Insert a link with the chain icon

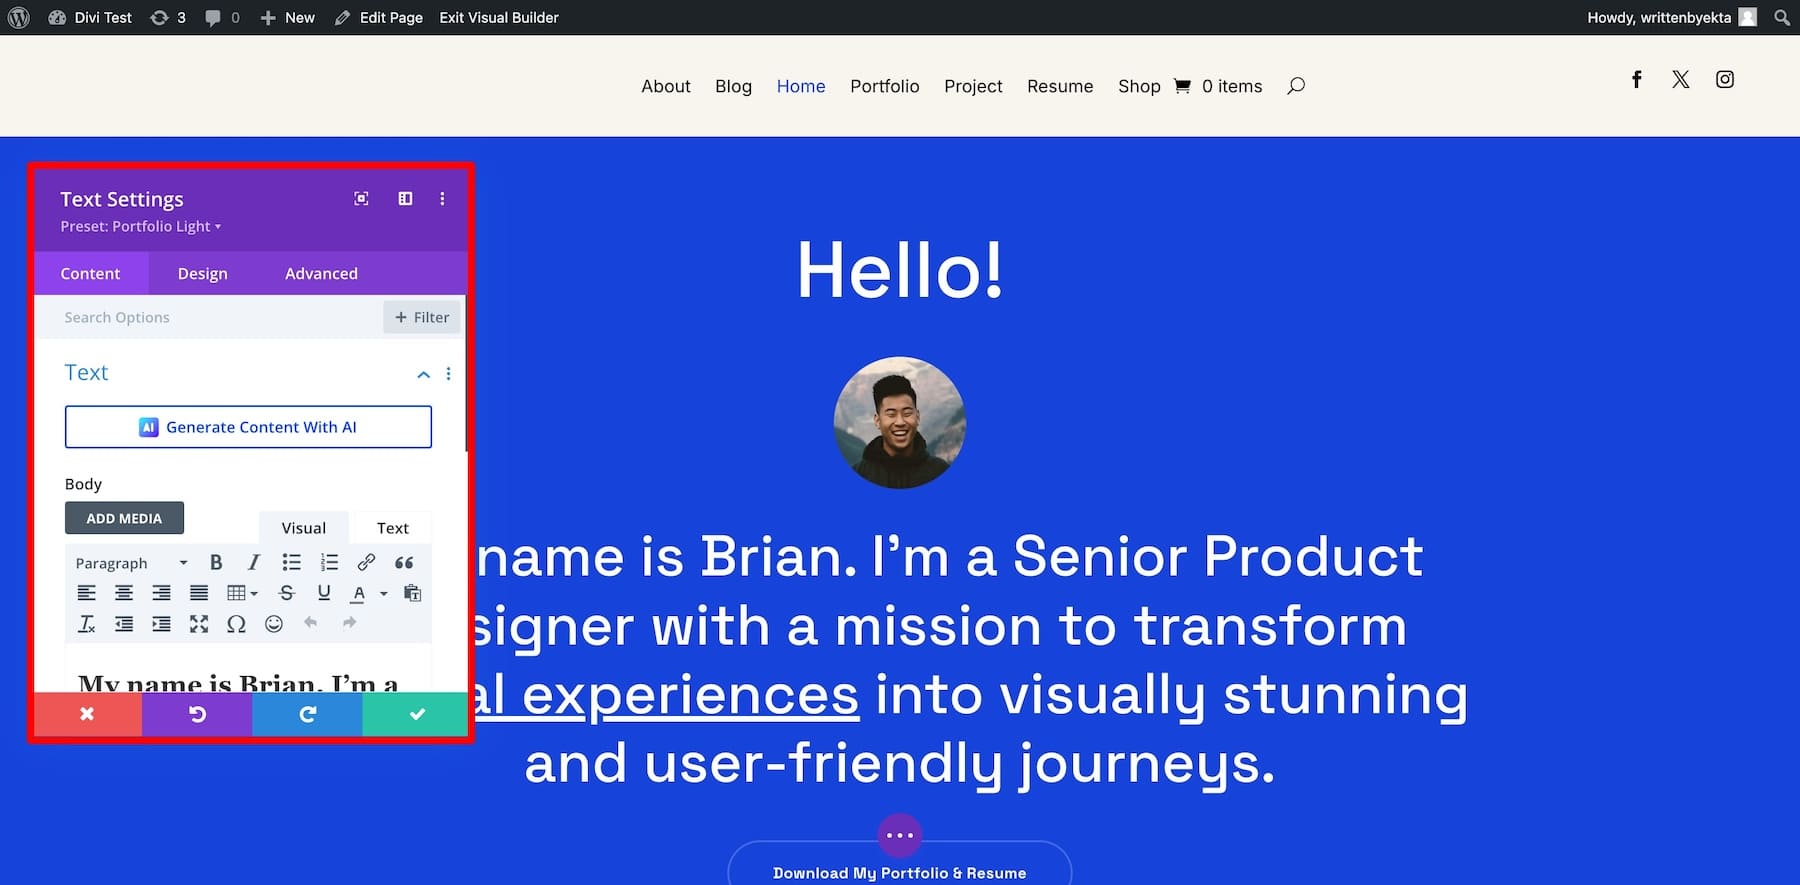[x=366, y=563]
